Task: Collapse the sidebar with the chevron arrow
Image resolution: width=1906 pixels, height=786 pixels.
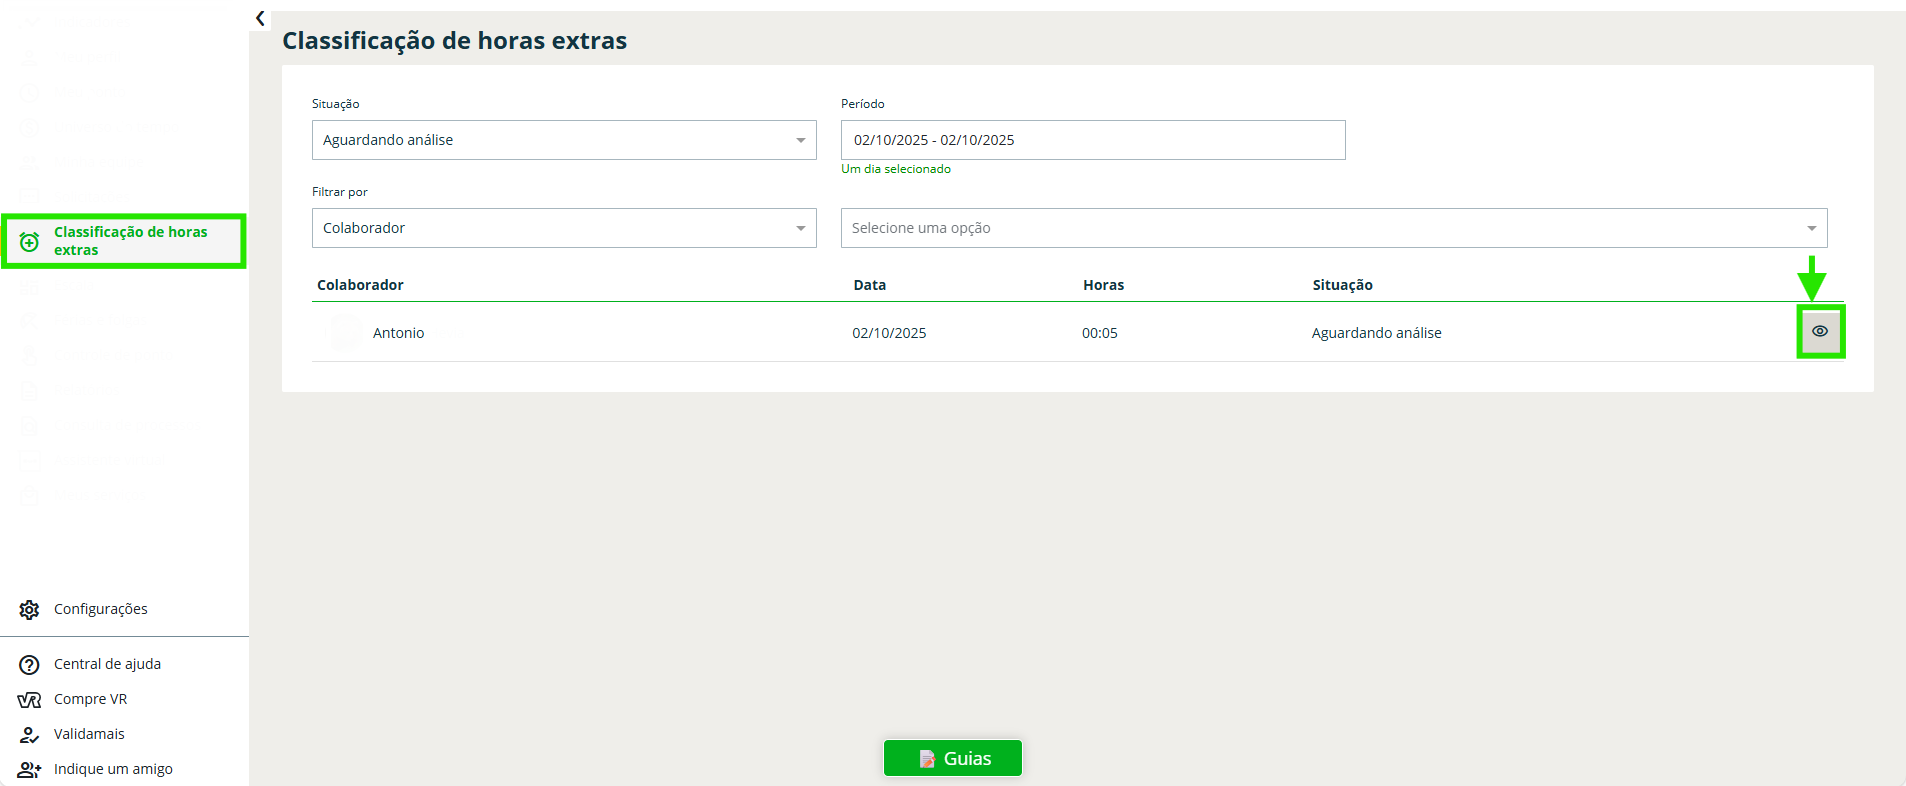Action: tap(260, 18)
